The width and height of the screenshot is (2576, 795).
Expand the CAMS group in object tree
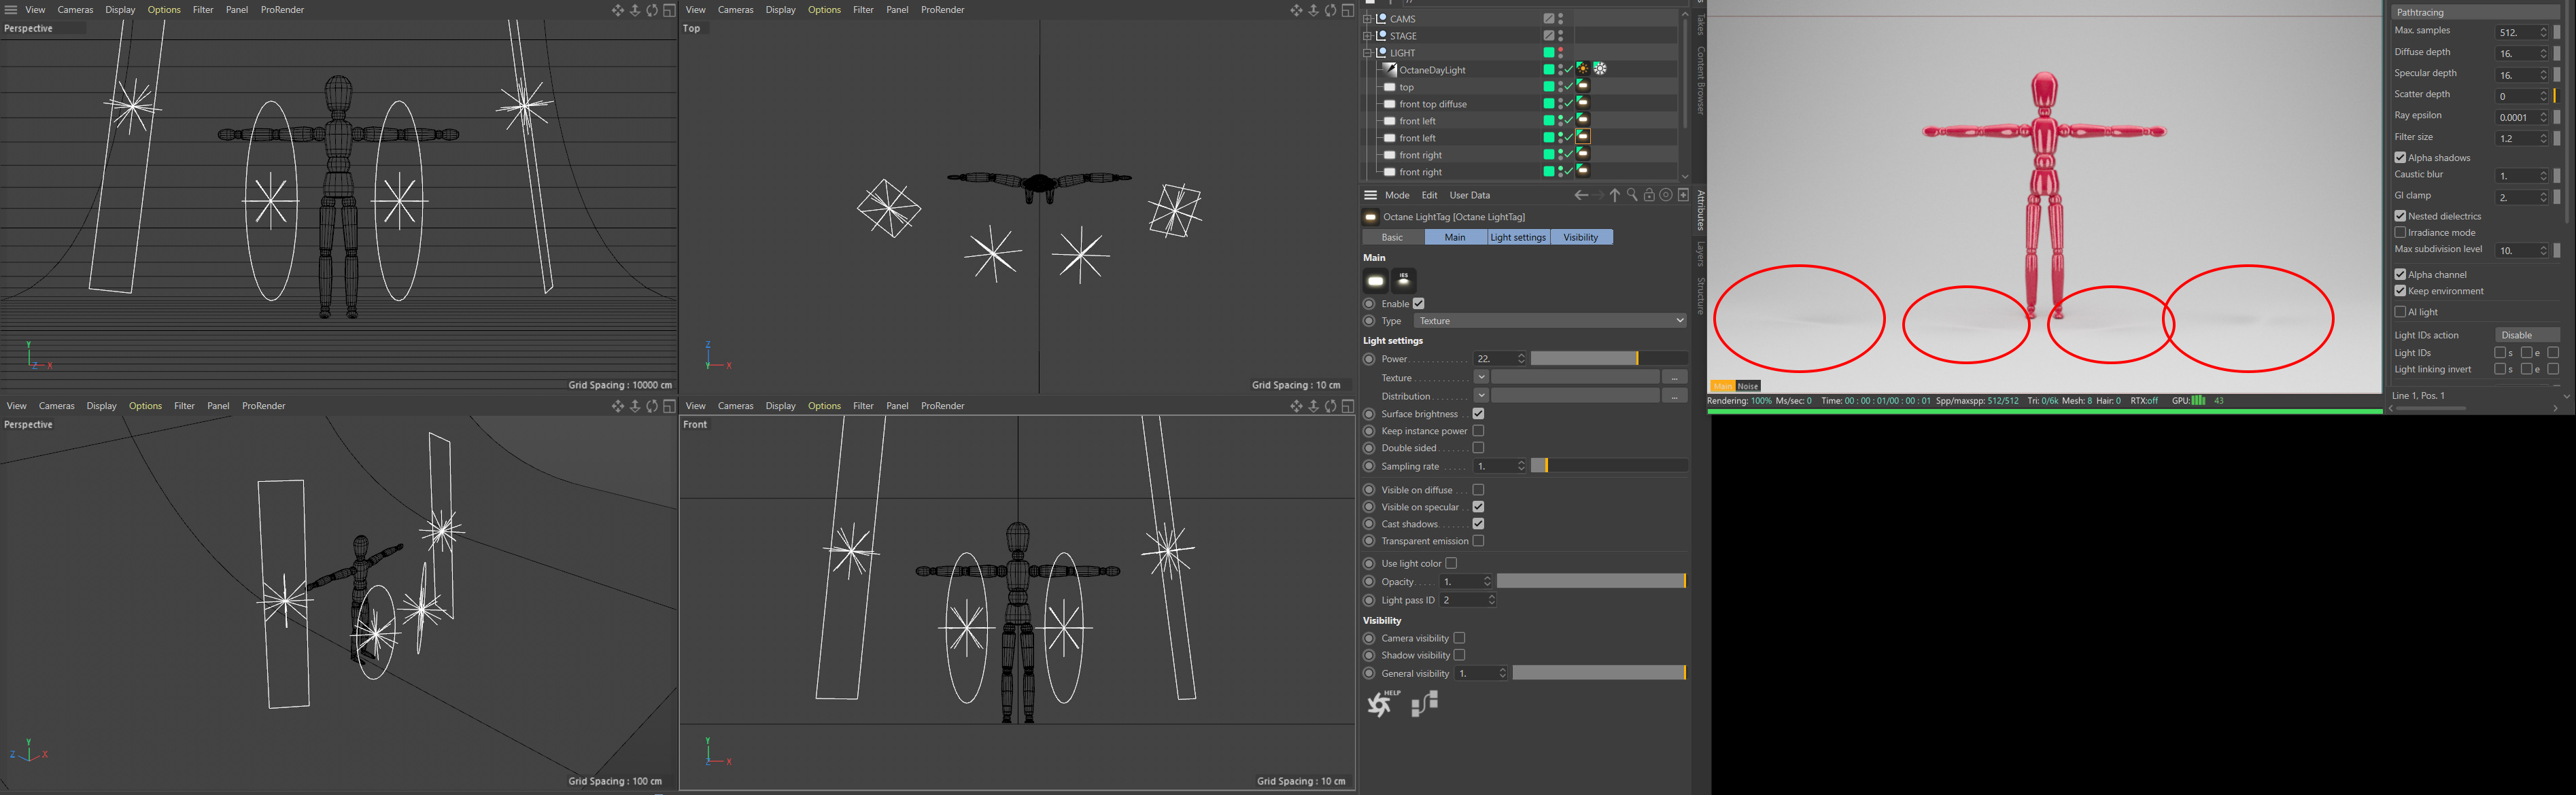1367,19
